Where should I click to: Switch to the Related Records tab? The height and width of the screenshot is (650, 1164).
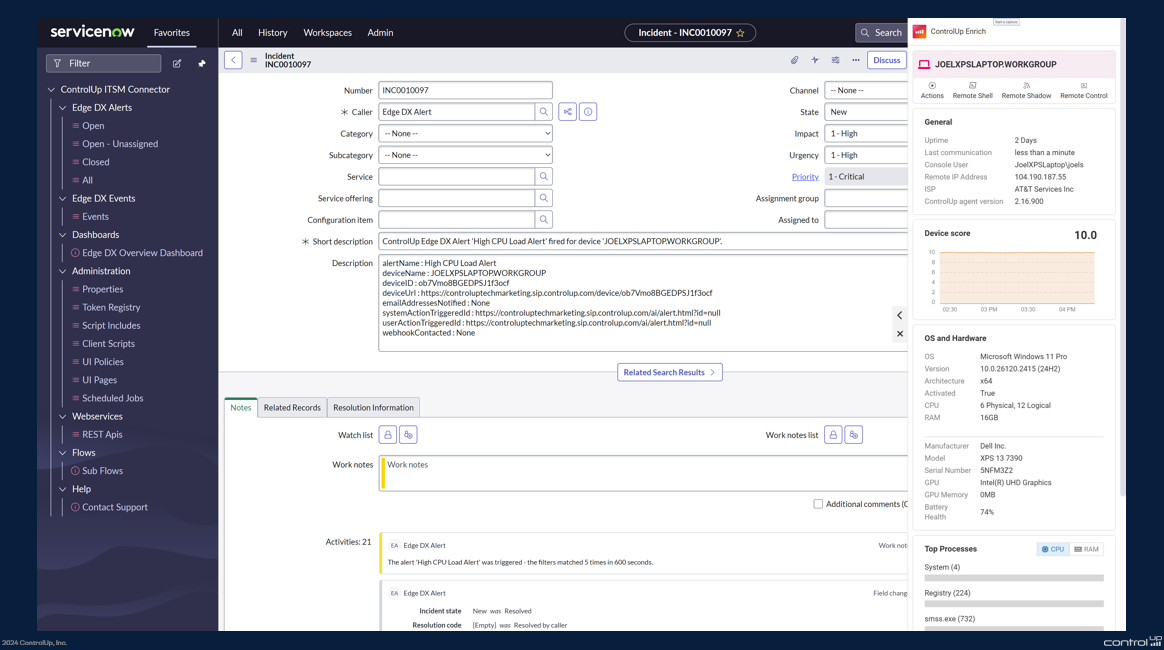[292, 407]
